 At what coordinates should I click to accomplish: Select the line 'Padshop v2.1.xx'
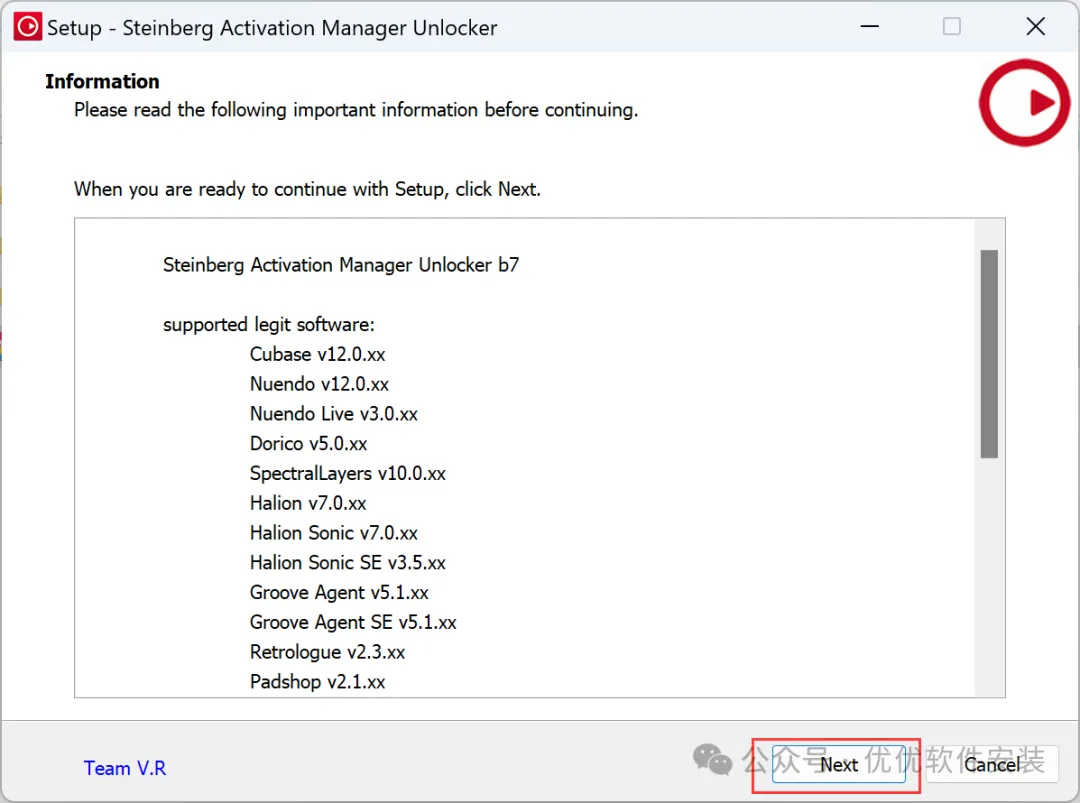pos(318,682)
